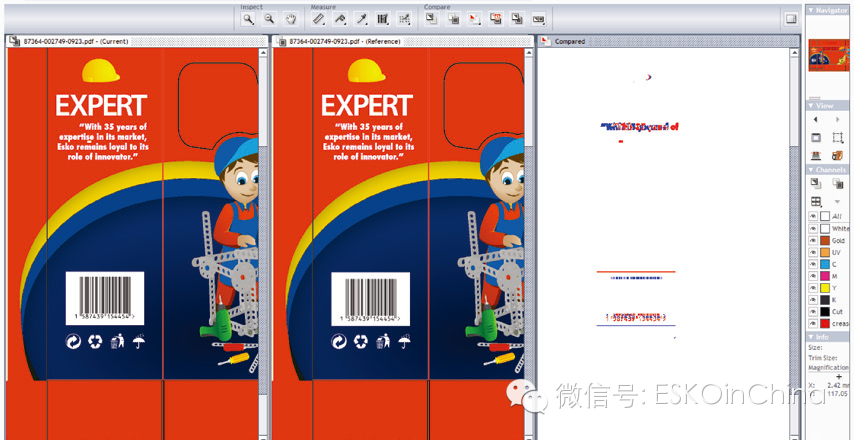Click the Magnification label in Info

click(828, 368)
